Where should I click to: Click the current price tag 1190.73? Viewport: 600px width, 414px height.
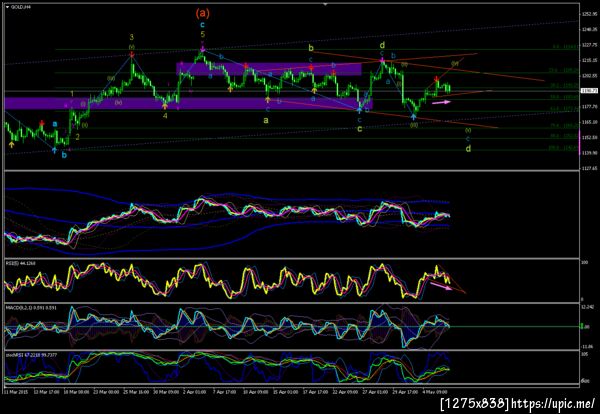[x=589, y=91]
